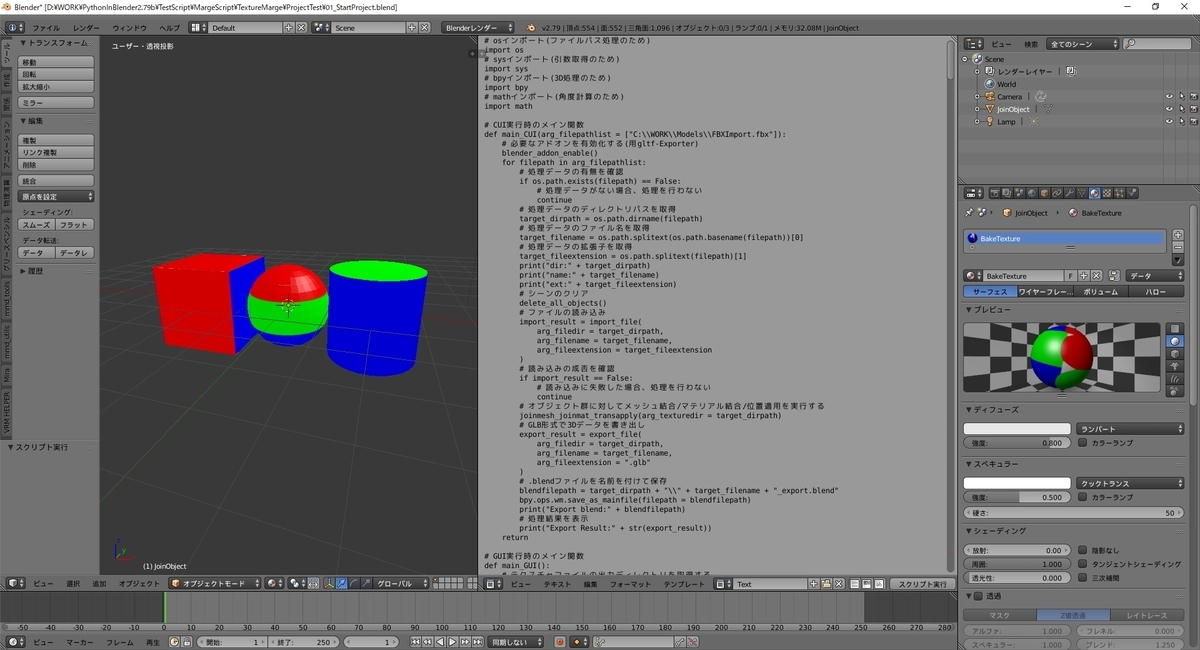The width and height of the screenshot is (1200, 650).
Task: Switch to ハロー material type tab
Action: pyautogui.click(x=1155, y=292)
